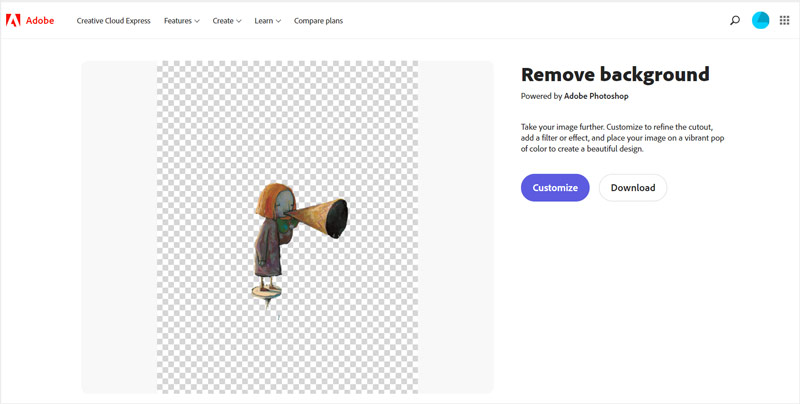This screenshot has height=404, width=800.
Task: Expand the chevron beside Features
Action: coord(197,21)
